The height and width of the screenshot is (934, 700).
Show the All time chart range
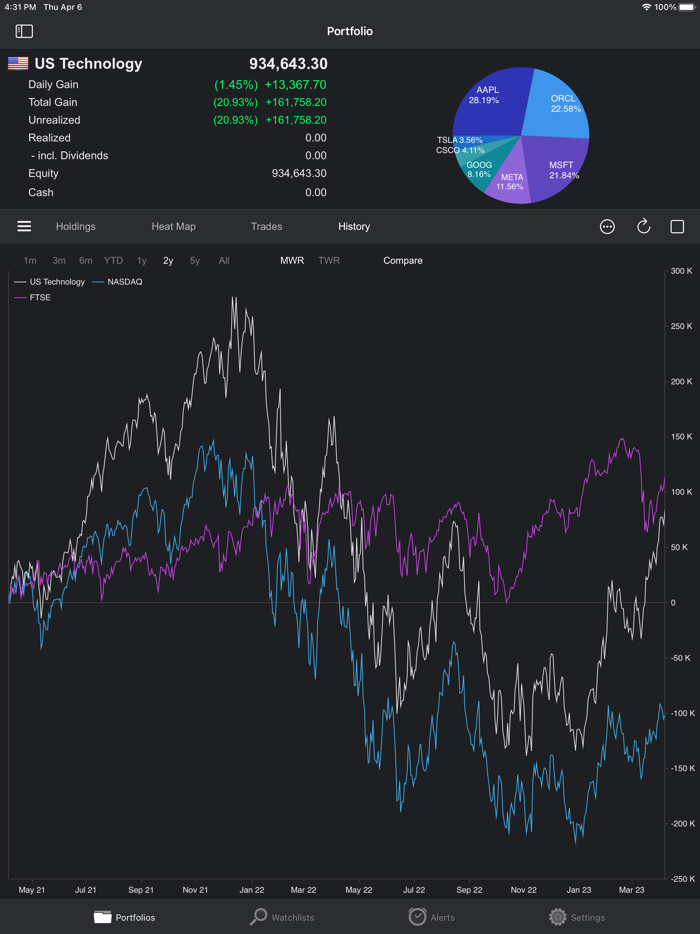224,260
